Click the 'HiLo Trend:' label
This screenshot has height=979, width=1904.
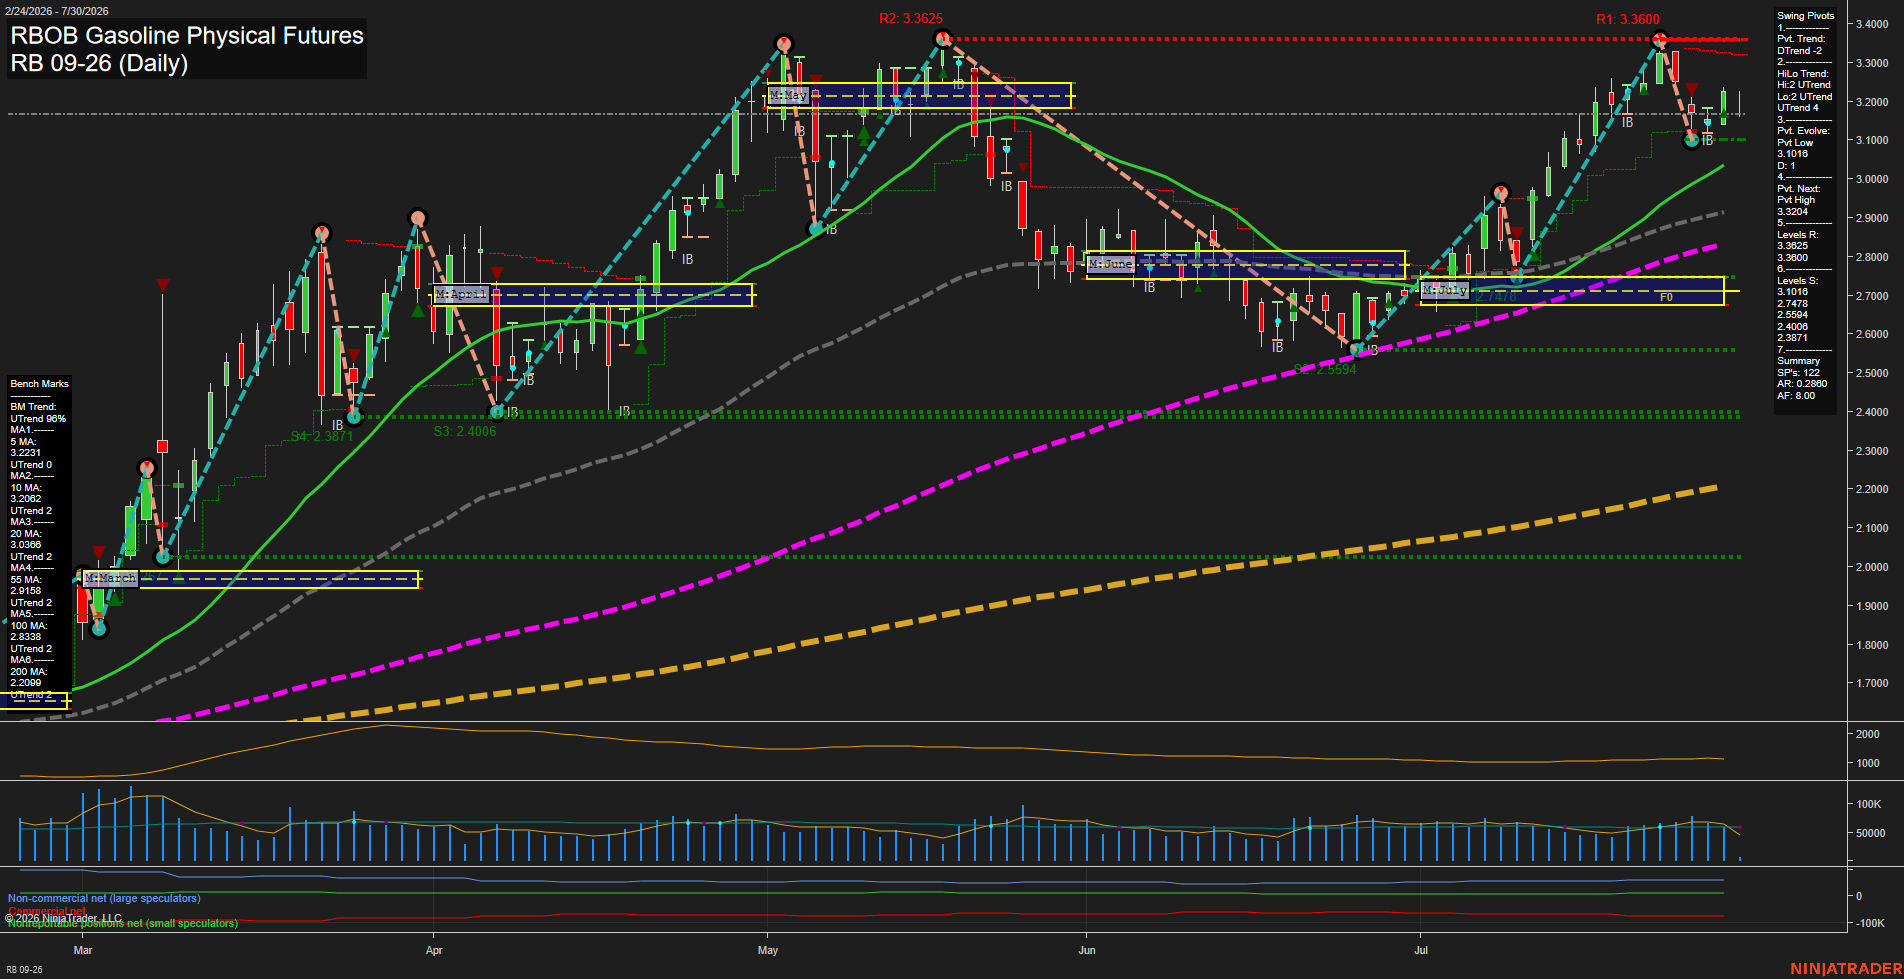tap(1803, 74)
